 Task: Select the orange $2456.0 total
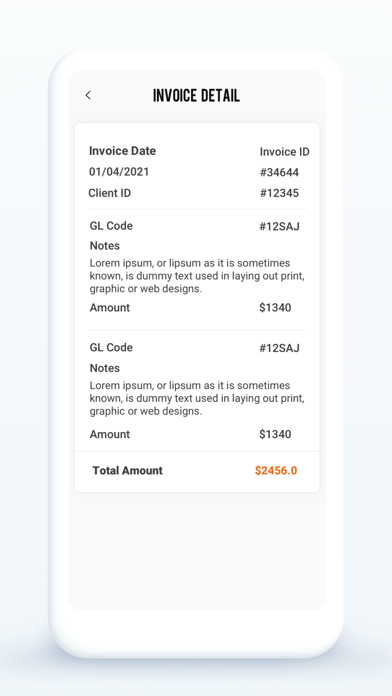coord(276,471)
